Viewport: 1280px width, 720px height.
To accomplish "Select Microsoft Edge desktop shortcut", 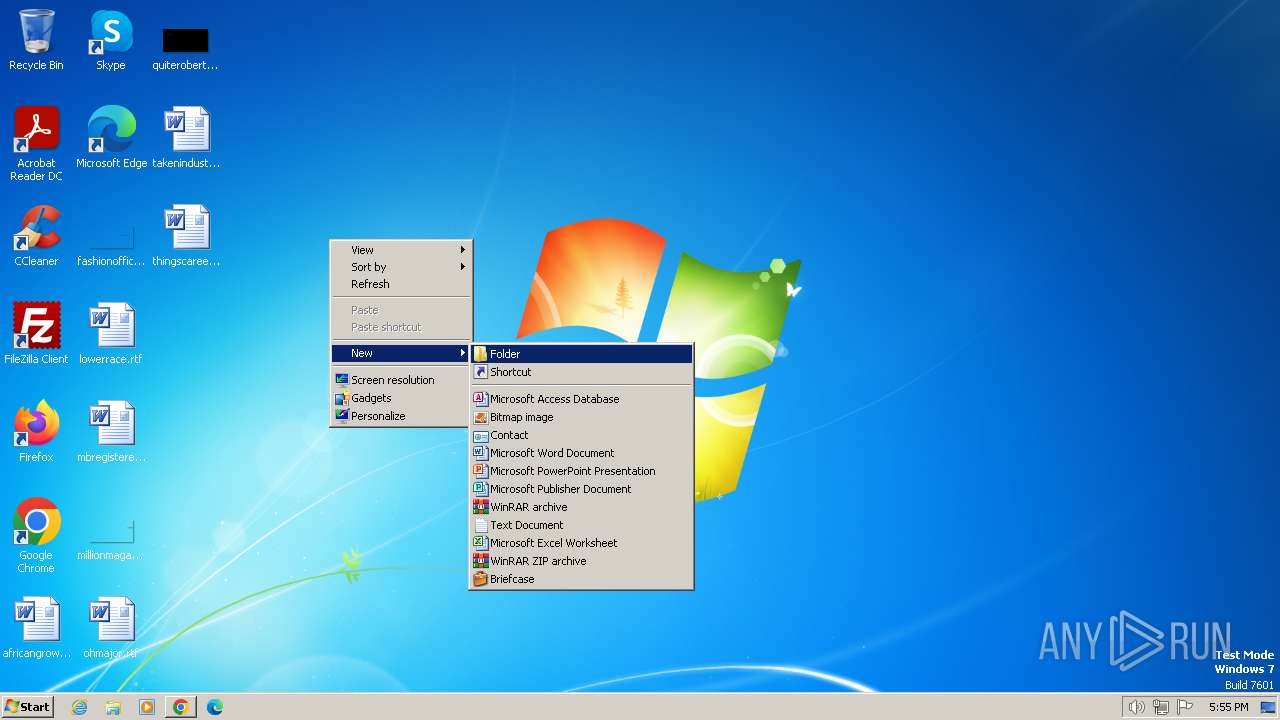I will coord(111,138).
